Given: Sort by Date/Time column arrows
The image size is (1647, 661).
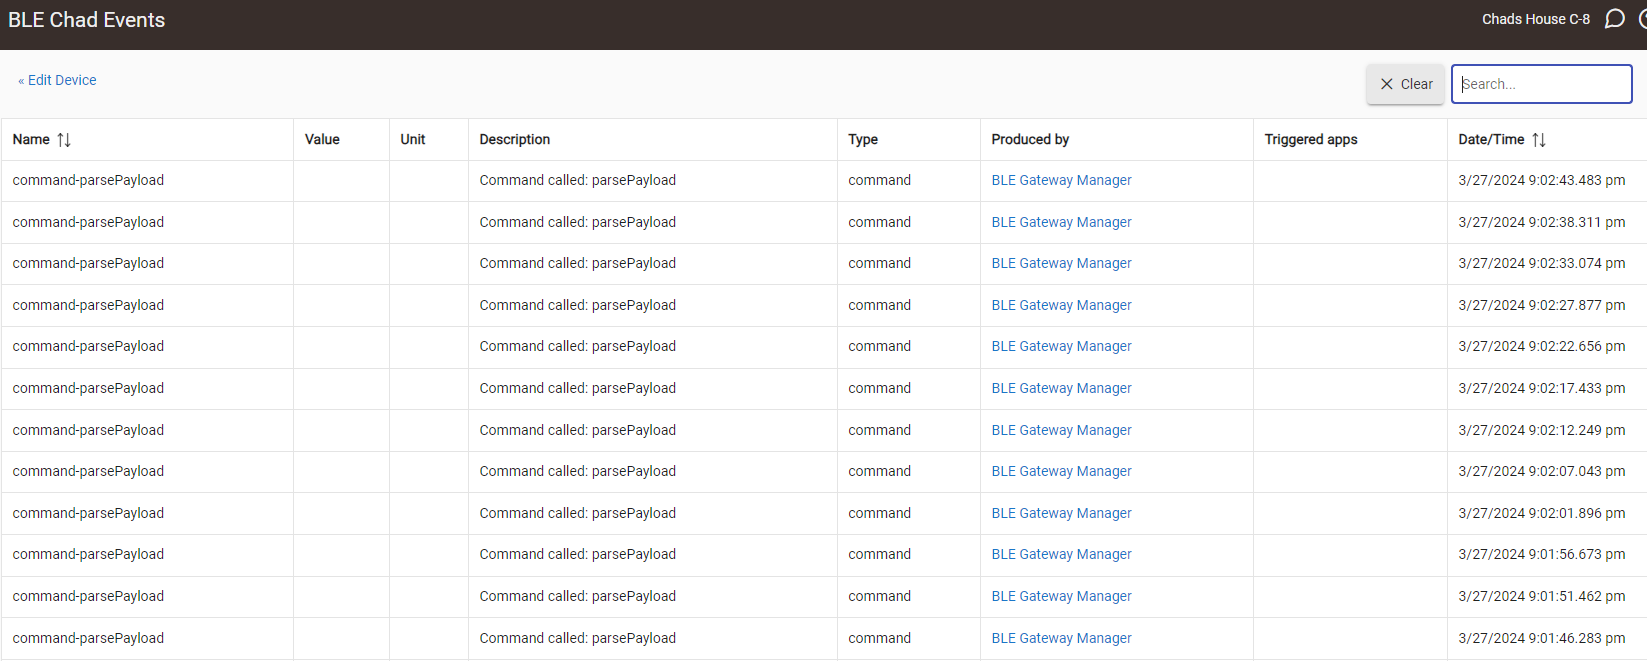Looking at the screenshot, I should click(x=1539, y=140).
